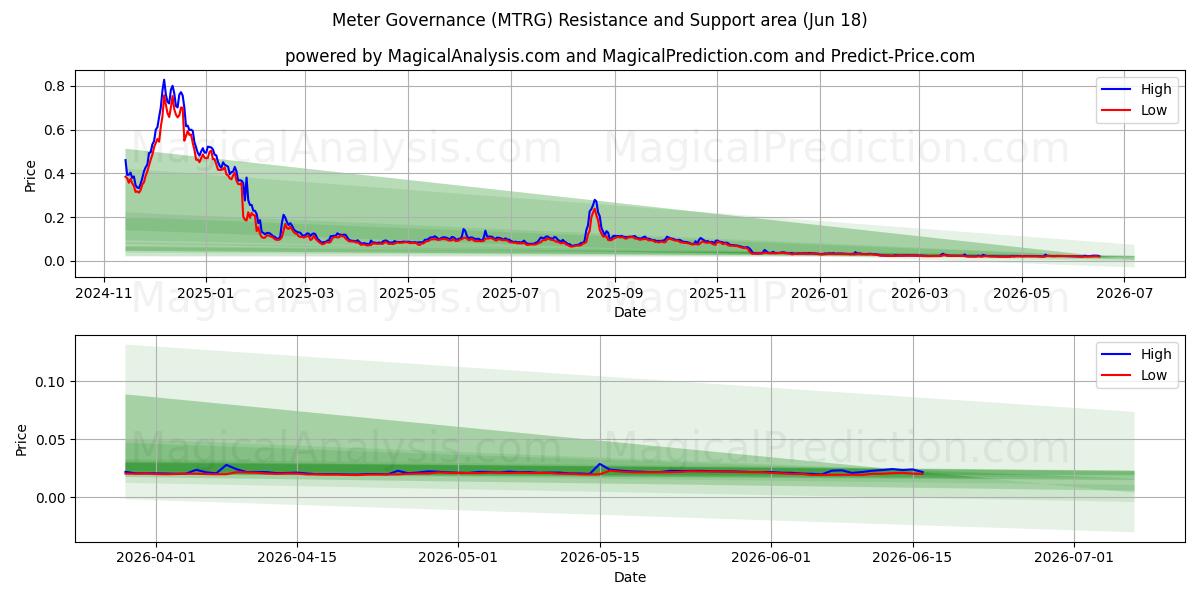Click the 'Price' label of the upper chart
Screen dimensions: 1200x600
(30, 176)
